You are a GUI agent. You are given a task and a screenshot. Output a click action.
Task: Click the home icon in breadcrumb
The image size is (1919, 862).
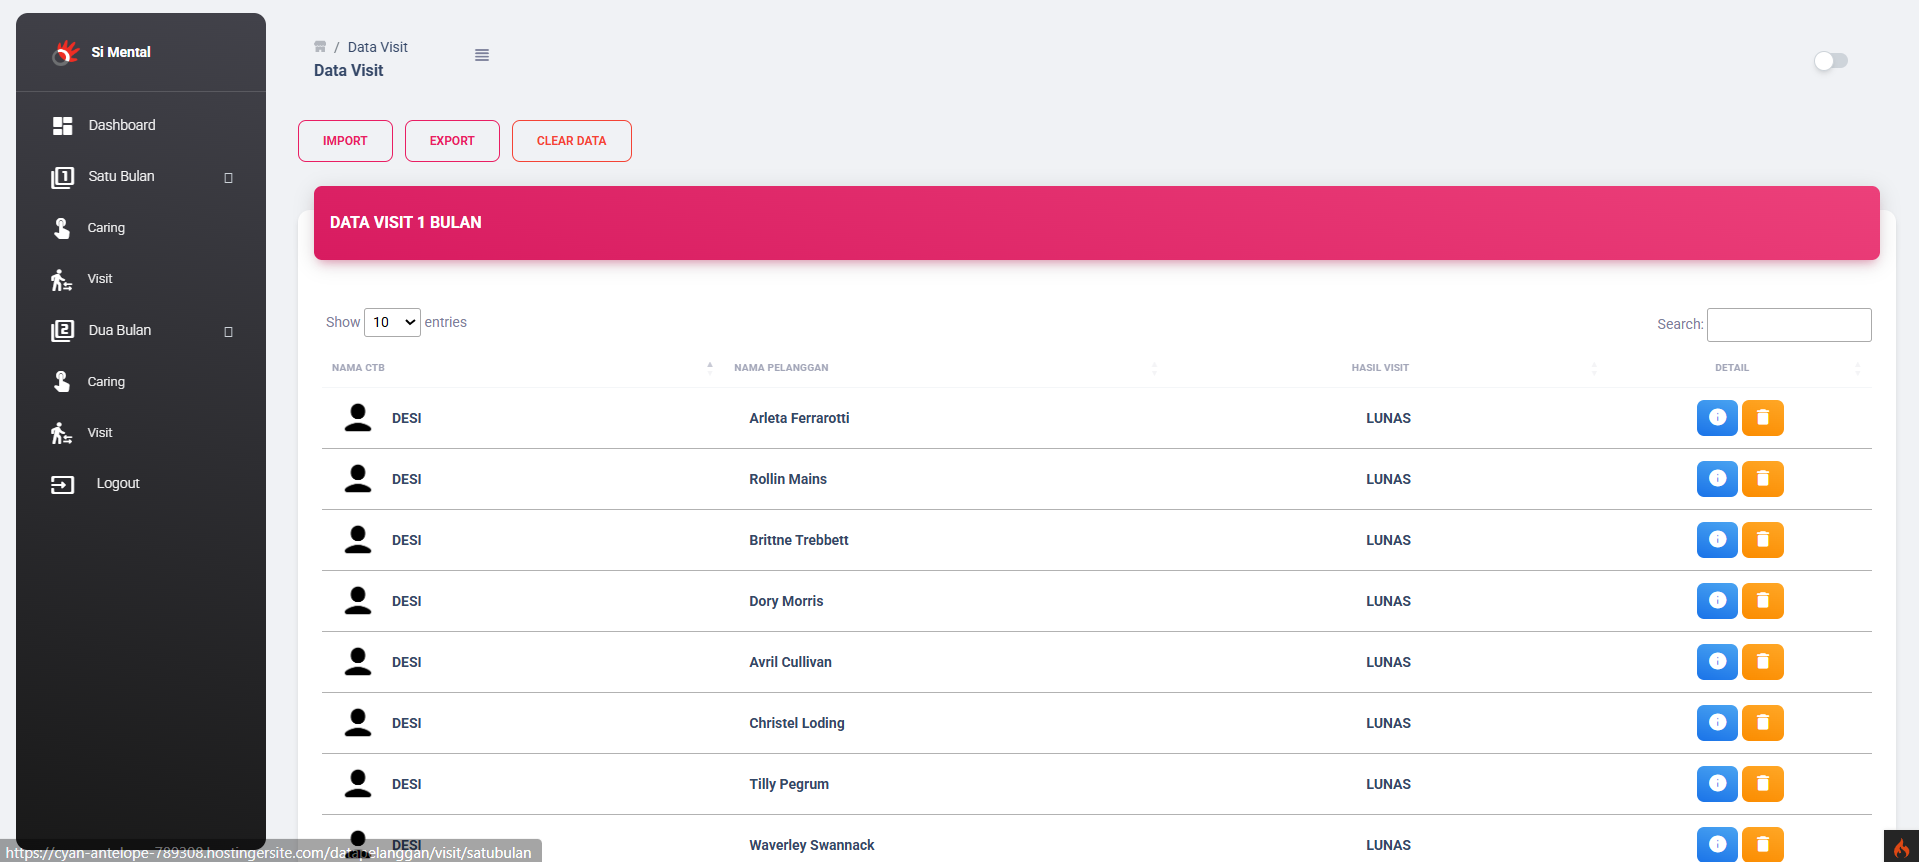click(x=320, y=47)
